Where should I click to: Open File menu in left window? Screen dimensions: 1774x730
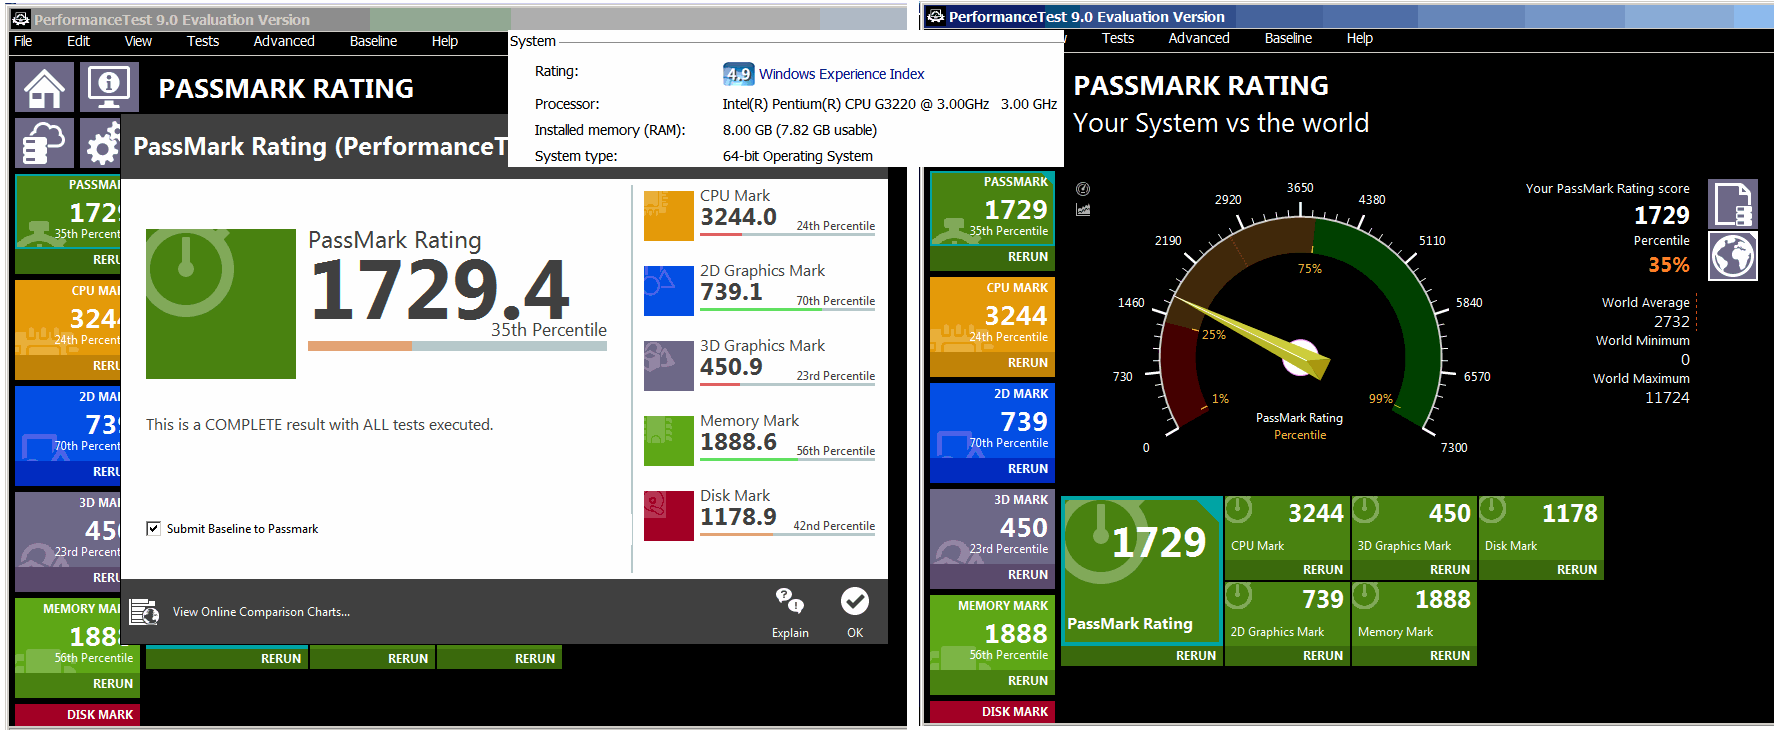click(23, 41)
